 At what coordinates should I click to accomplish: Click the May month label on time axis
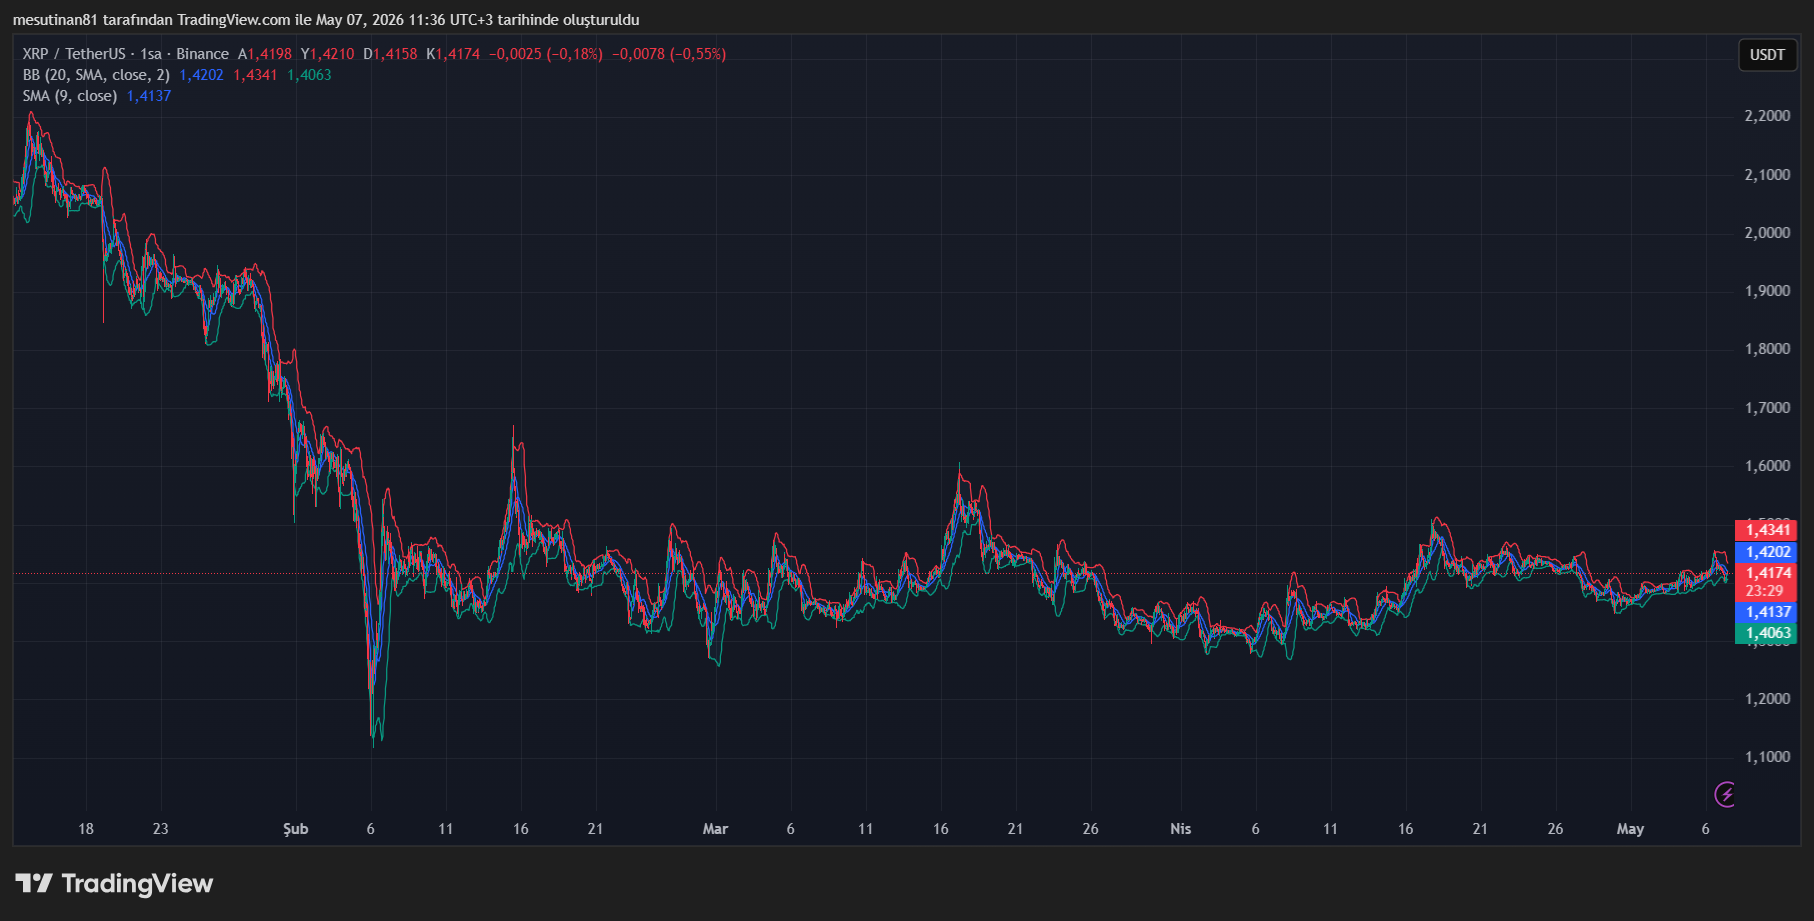1630,829
